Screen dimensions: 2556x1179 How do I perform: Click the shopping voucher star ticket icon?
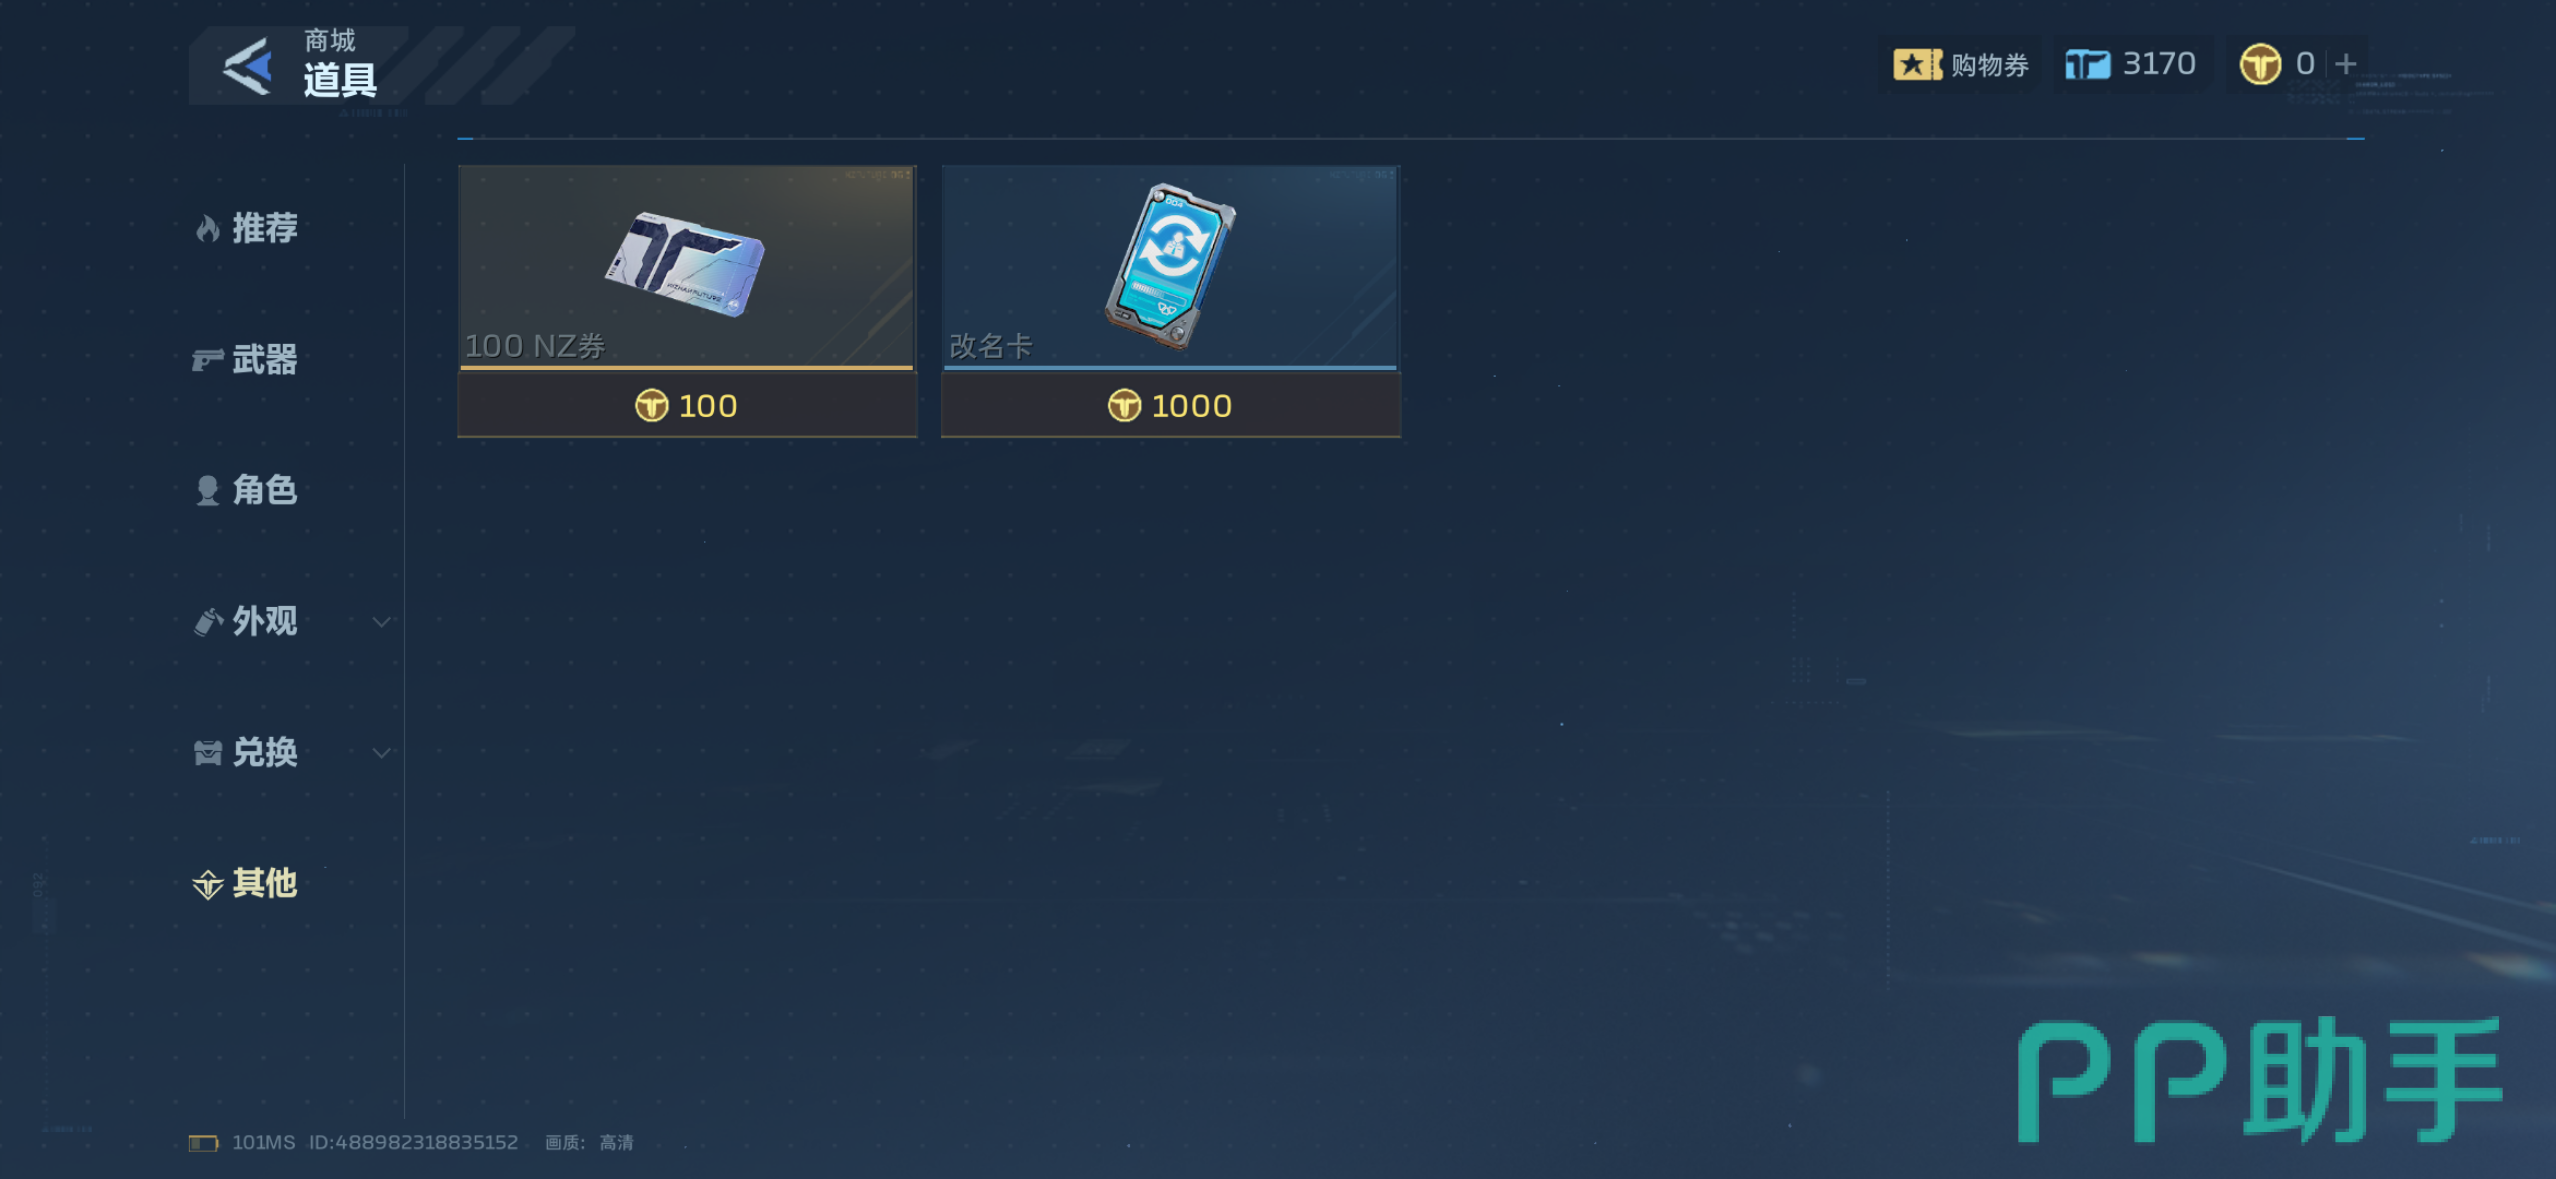click(x=1917, y=65)
